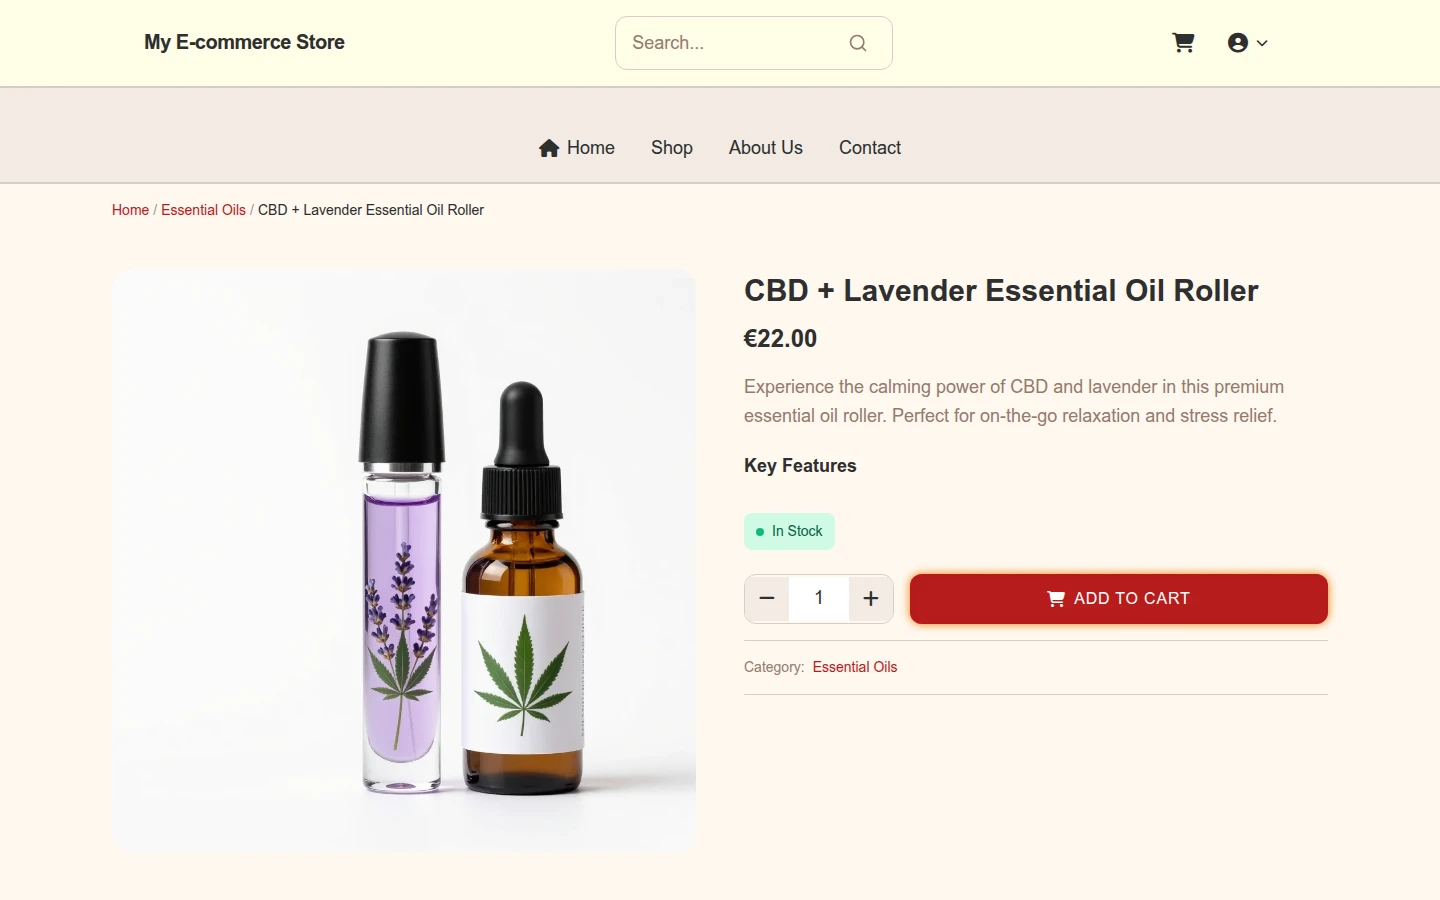Viewport: 1440px width, 900px height.
Task: Go to About Us page
Action: [x=766, y=148]
